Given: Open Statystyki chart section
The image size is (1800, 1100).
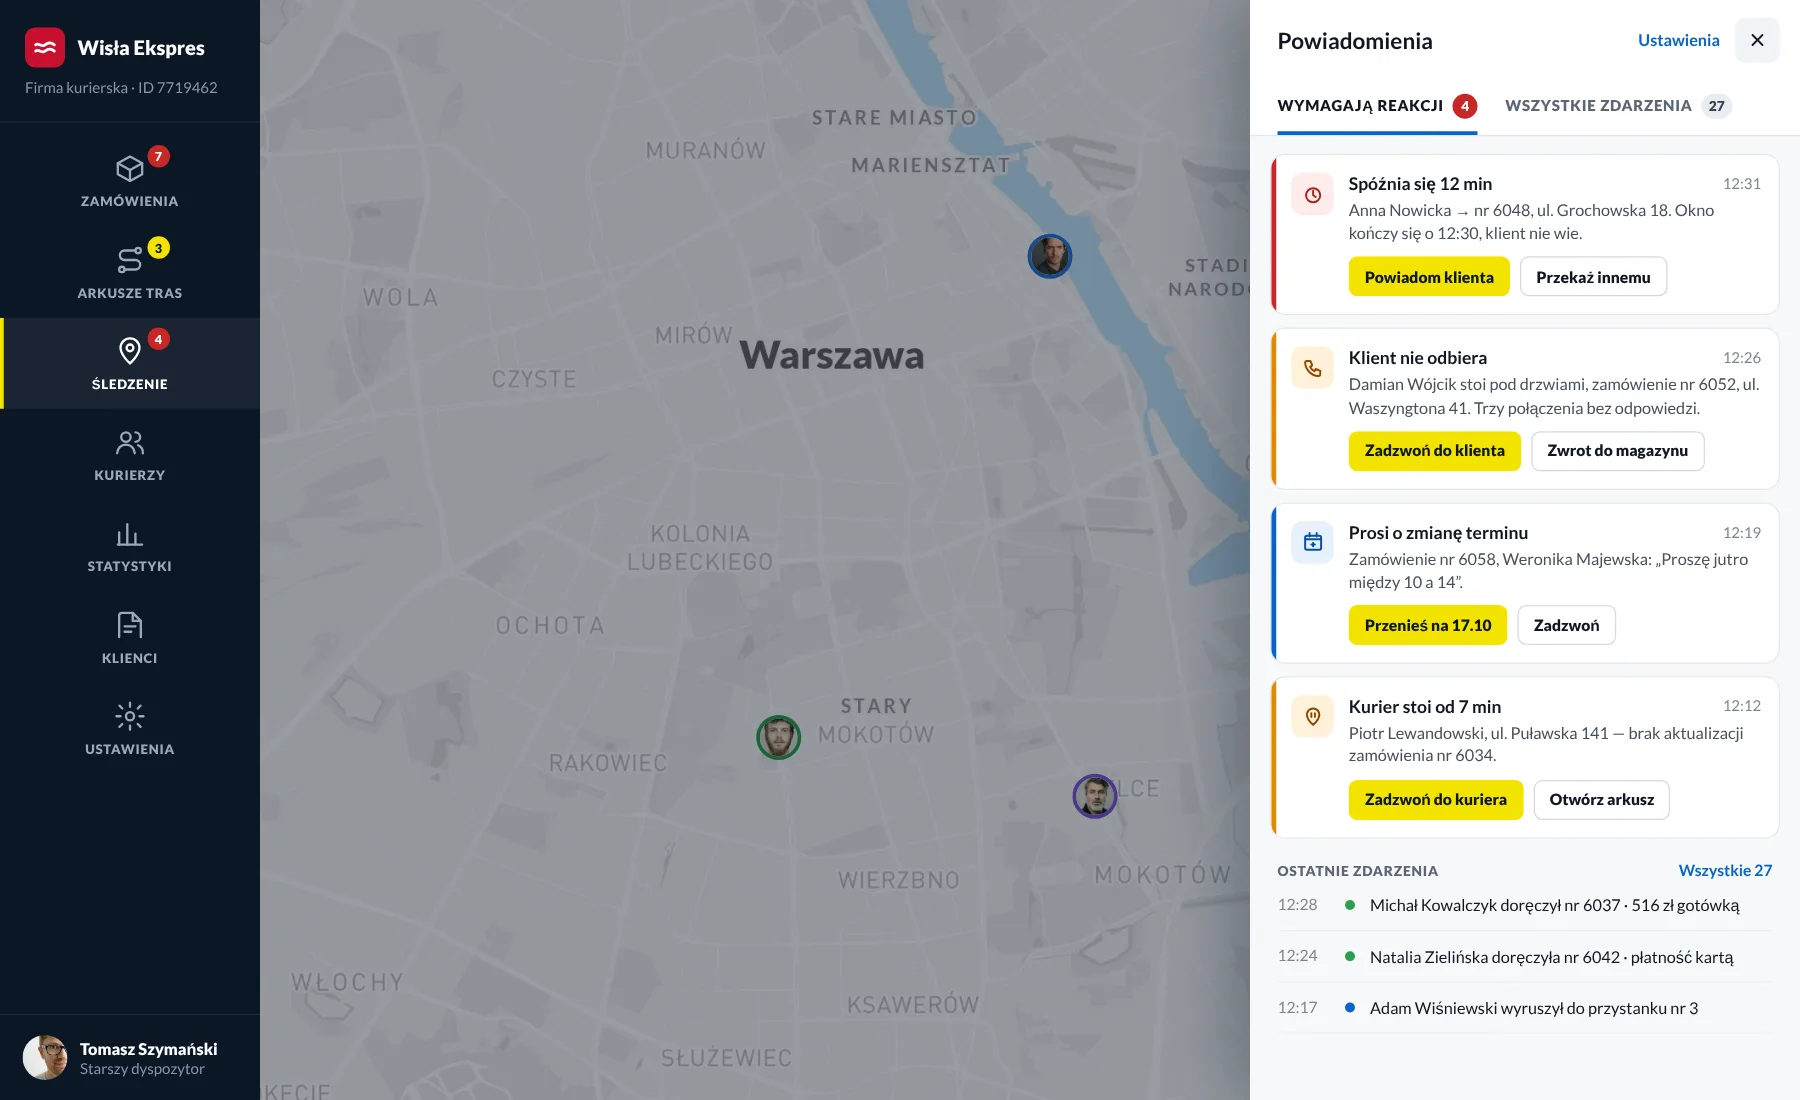Looking at the screenshot, I should coord(130,546).
